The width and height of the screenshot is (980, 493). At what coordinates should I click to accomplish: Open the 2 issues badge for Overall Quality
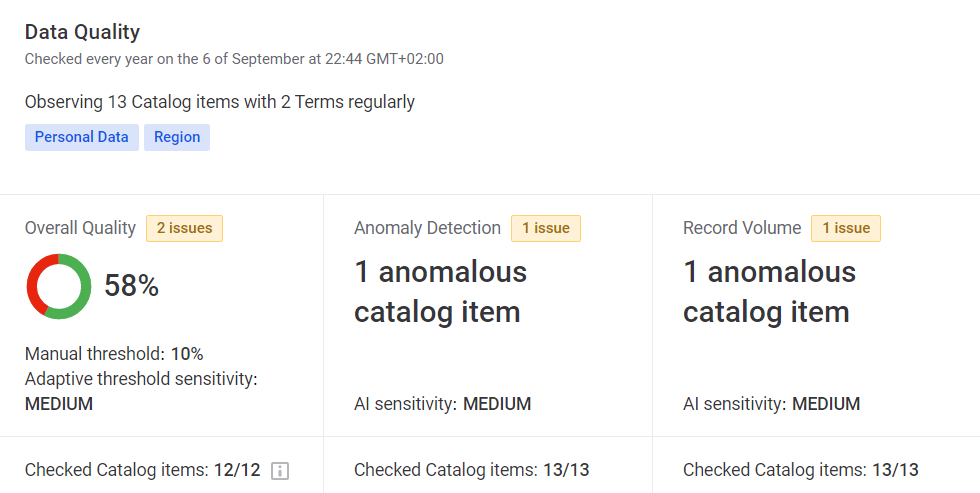point(184,228)
